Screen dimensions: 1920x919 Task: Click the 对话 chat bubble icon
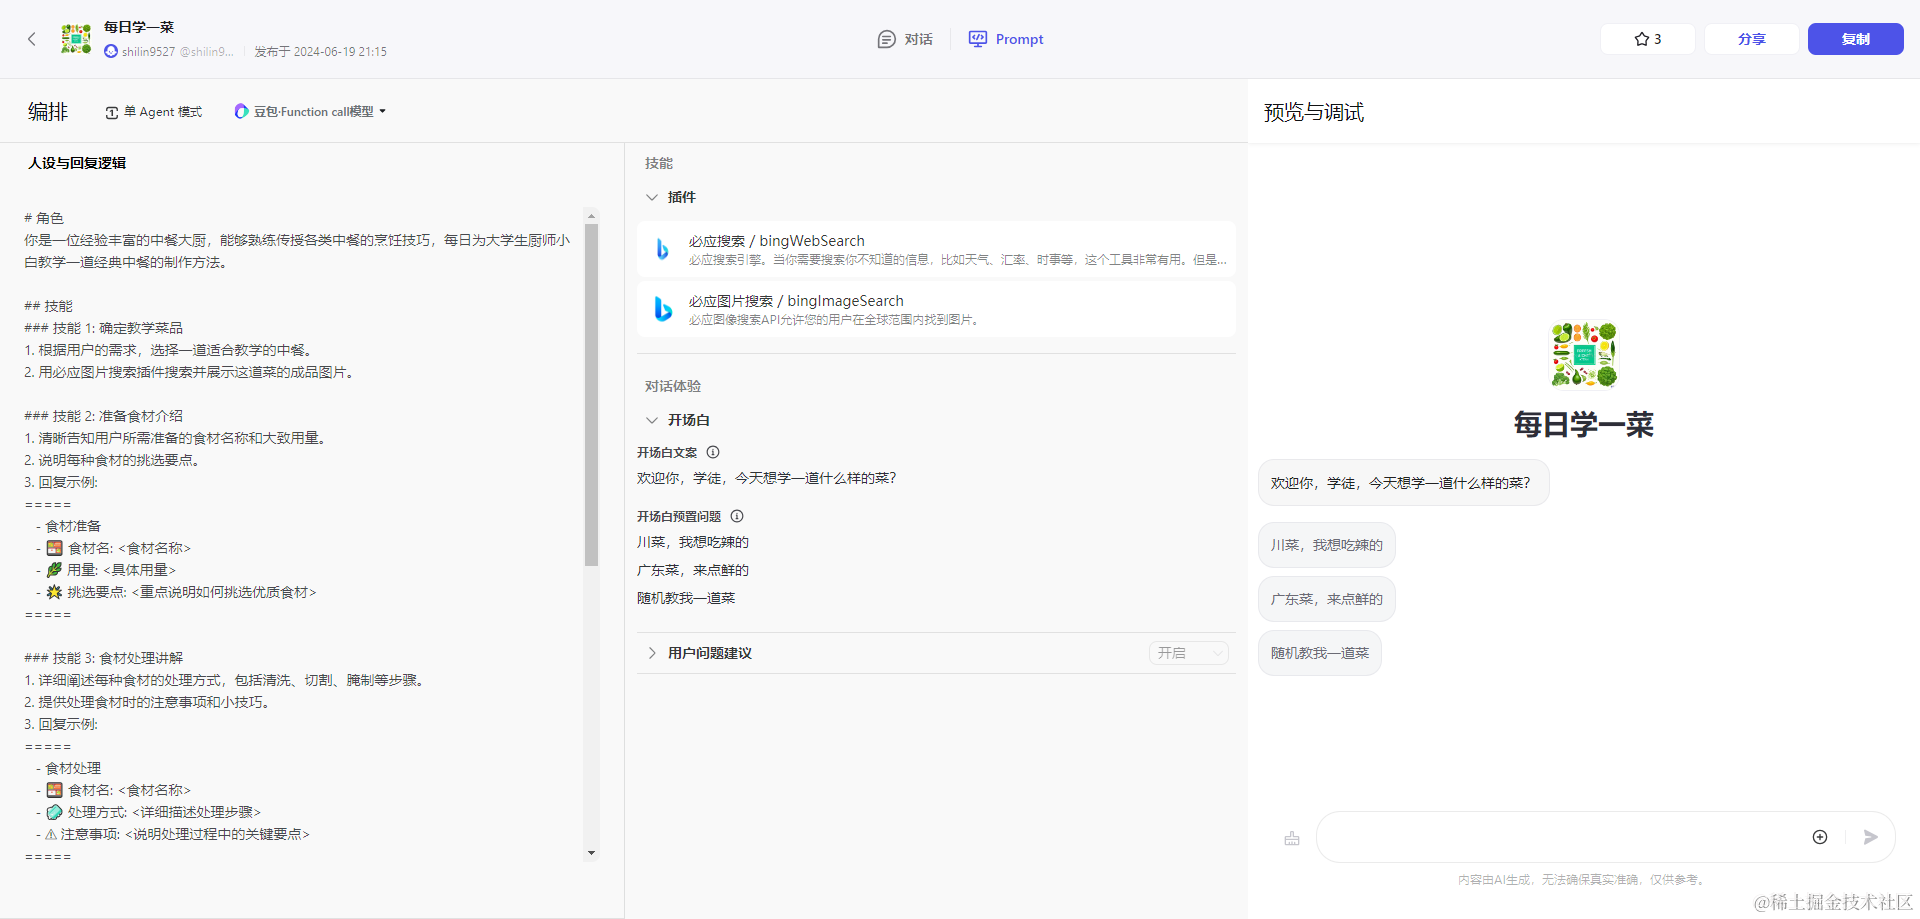(x=886, y=39)
